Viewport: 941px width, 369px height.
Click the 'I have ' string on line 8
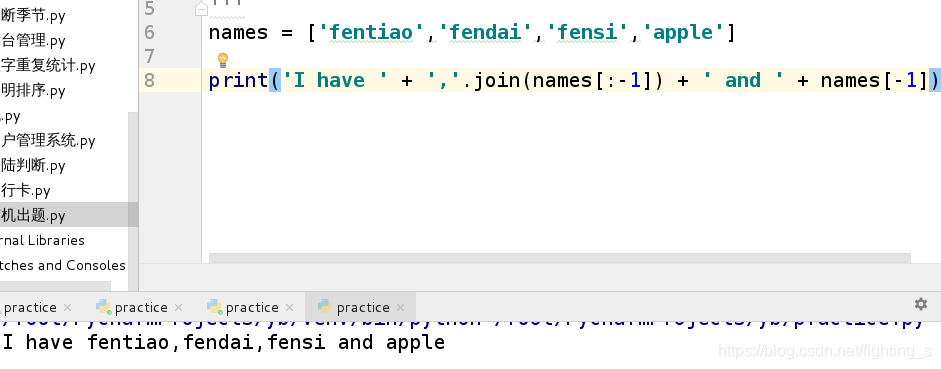click(x=335, y=80)
